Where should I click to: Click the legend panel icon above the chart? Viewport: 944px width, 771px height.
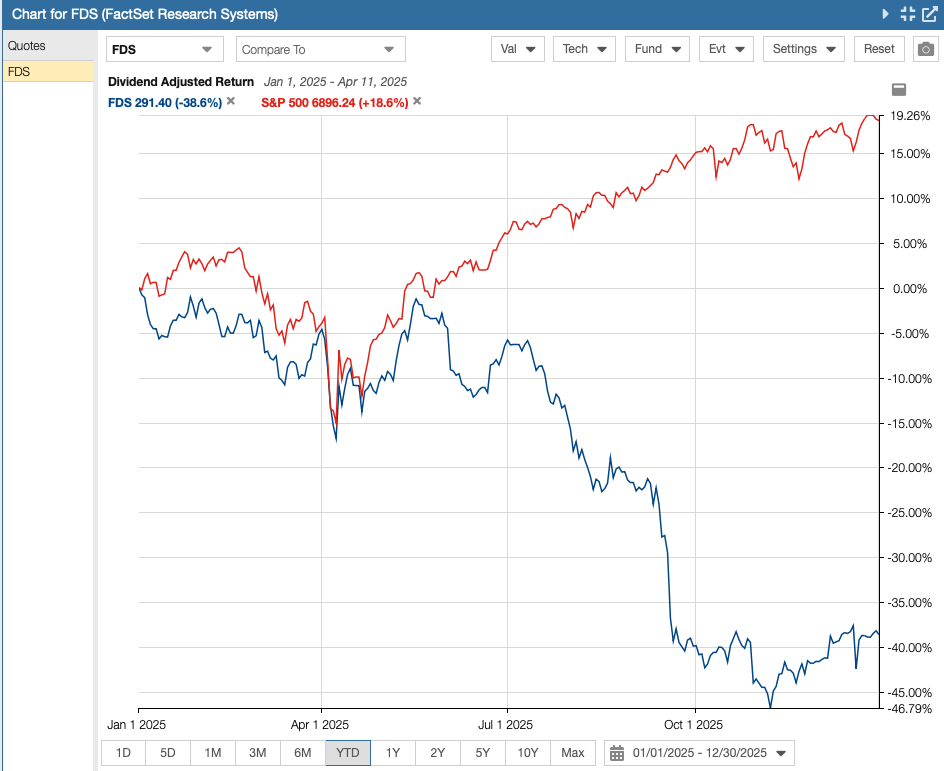pos(898,89)
